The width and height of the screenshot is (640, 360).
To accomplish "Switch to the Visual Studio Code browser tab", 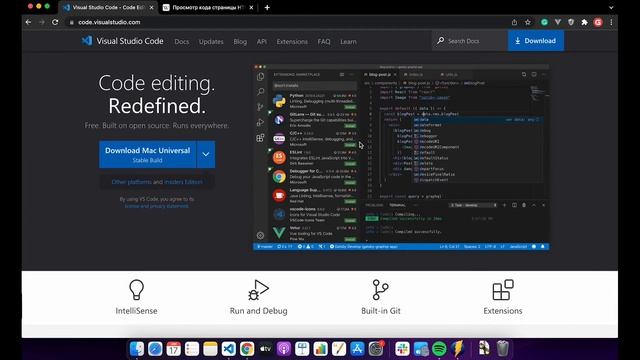I will coord(108,7).
